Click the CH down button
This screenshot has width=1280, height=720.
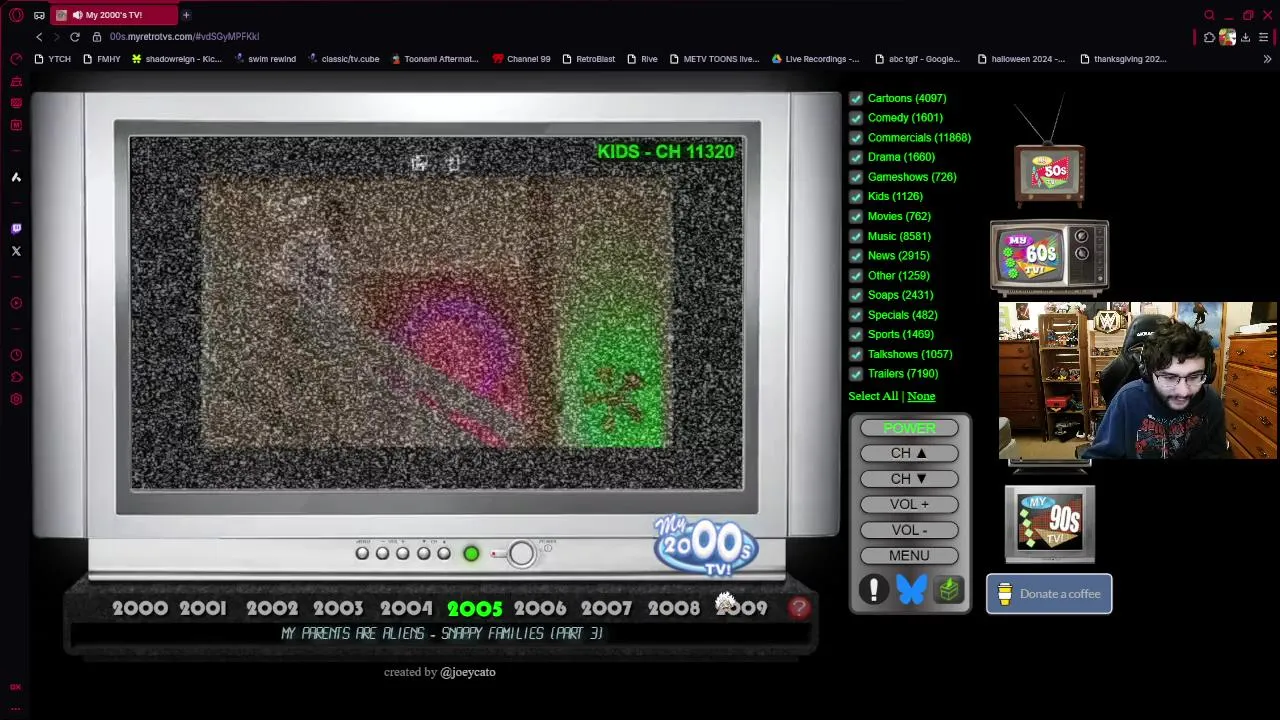[909, 479]
